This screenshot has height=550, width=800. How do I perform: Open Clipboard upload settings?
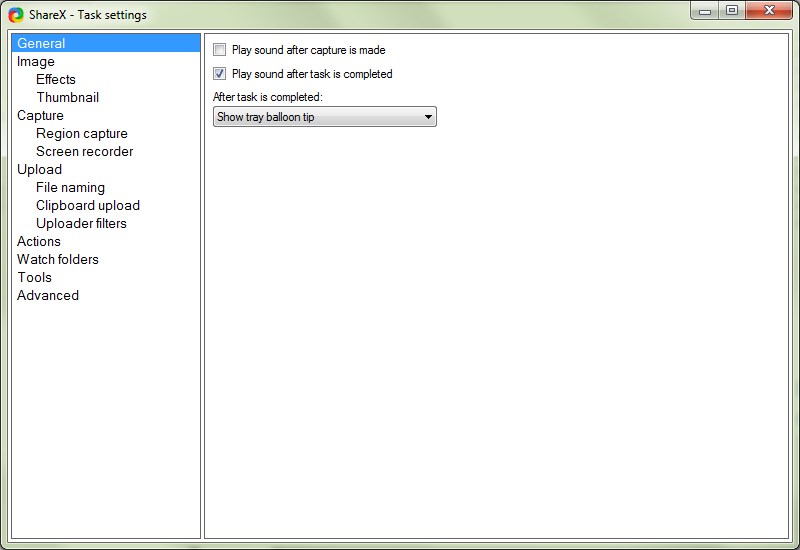88,206
